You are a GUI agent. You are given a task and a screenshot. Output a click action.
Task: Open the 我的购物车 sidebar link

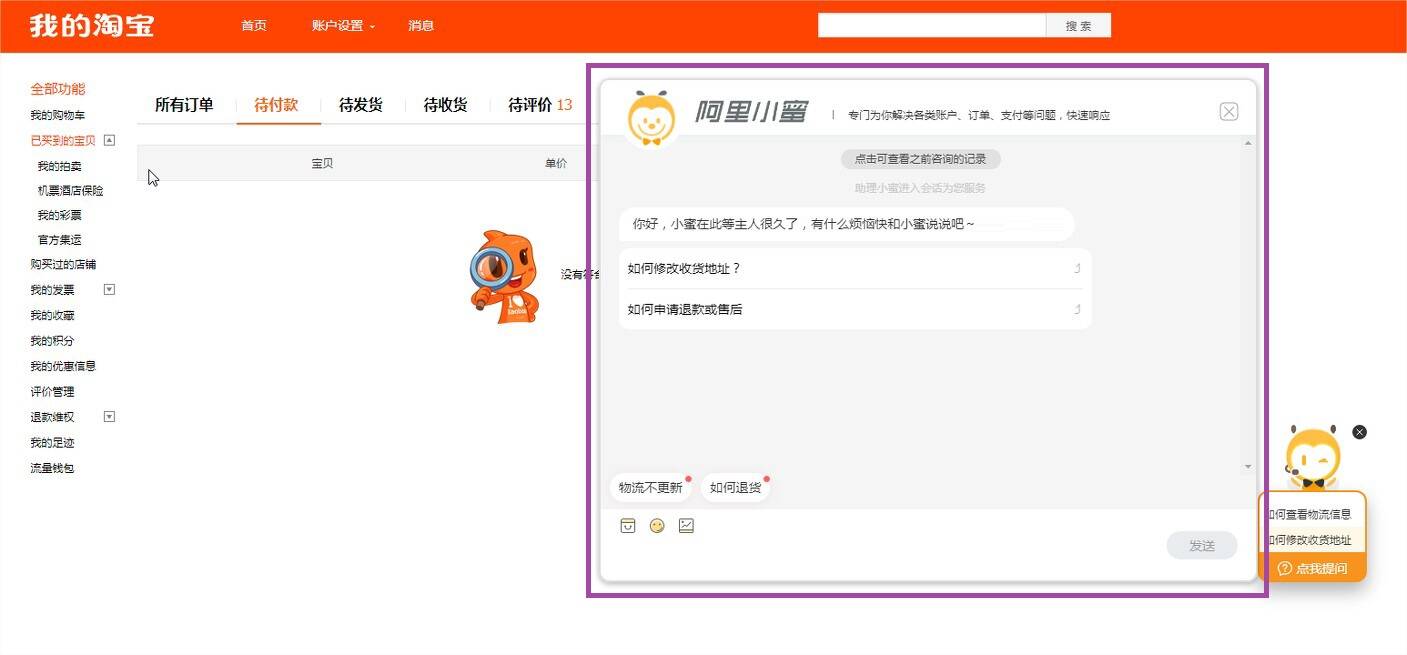(58, 116)
